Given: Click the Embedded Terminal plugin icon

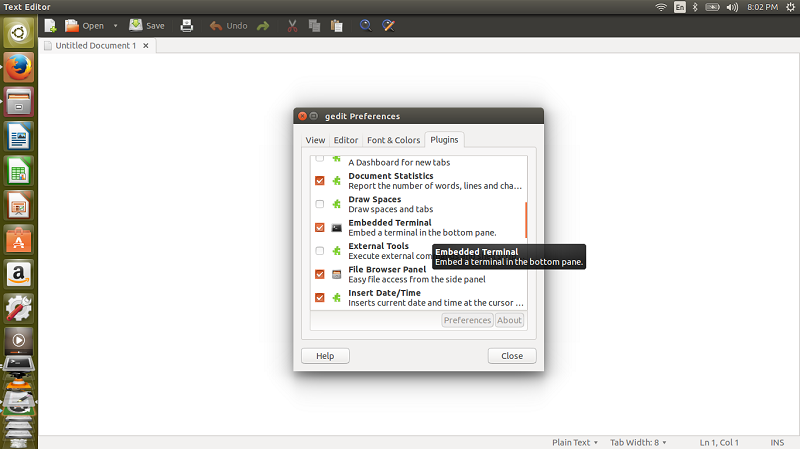Looking at the screenshot, I should click(x=337, y=228).
